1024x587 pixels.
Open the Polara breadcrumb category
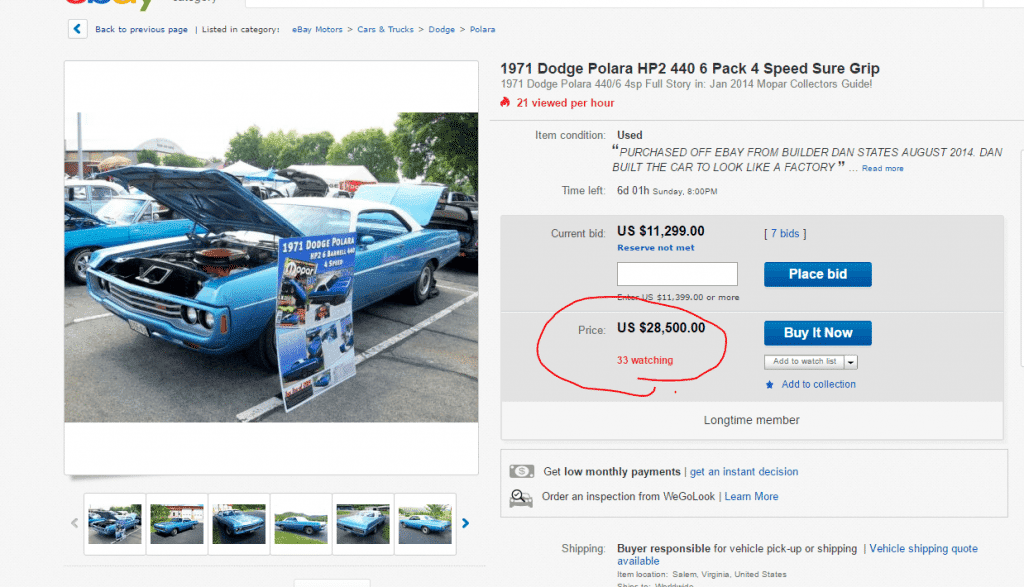pyautogui.click(x=481, y=30)
